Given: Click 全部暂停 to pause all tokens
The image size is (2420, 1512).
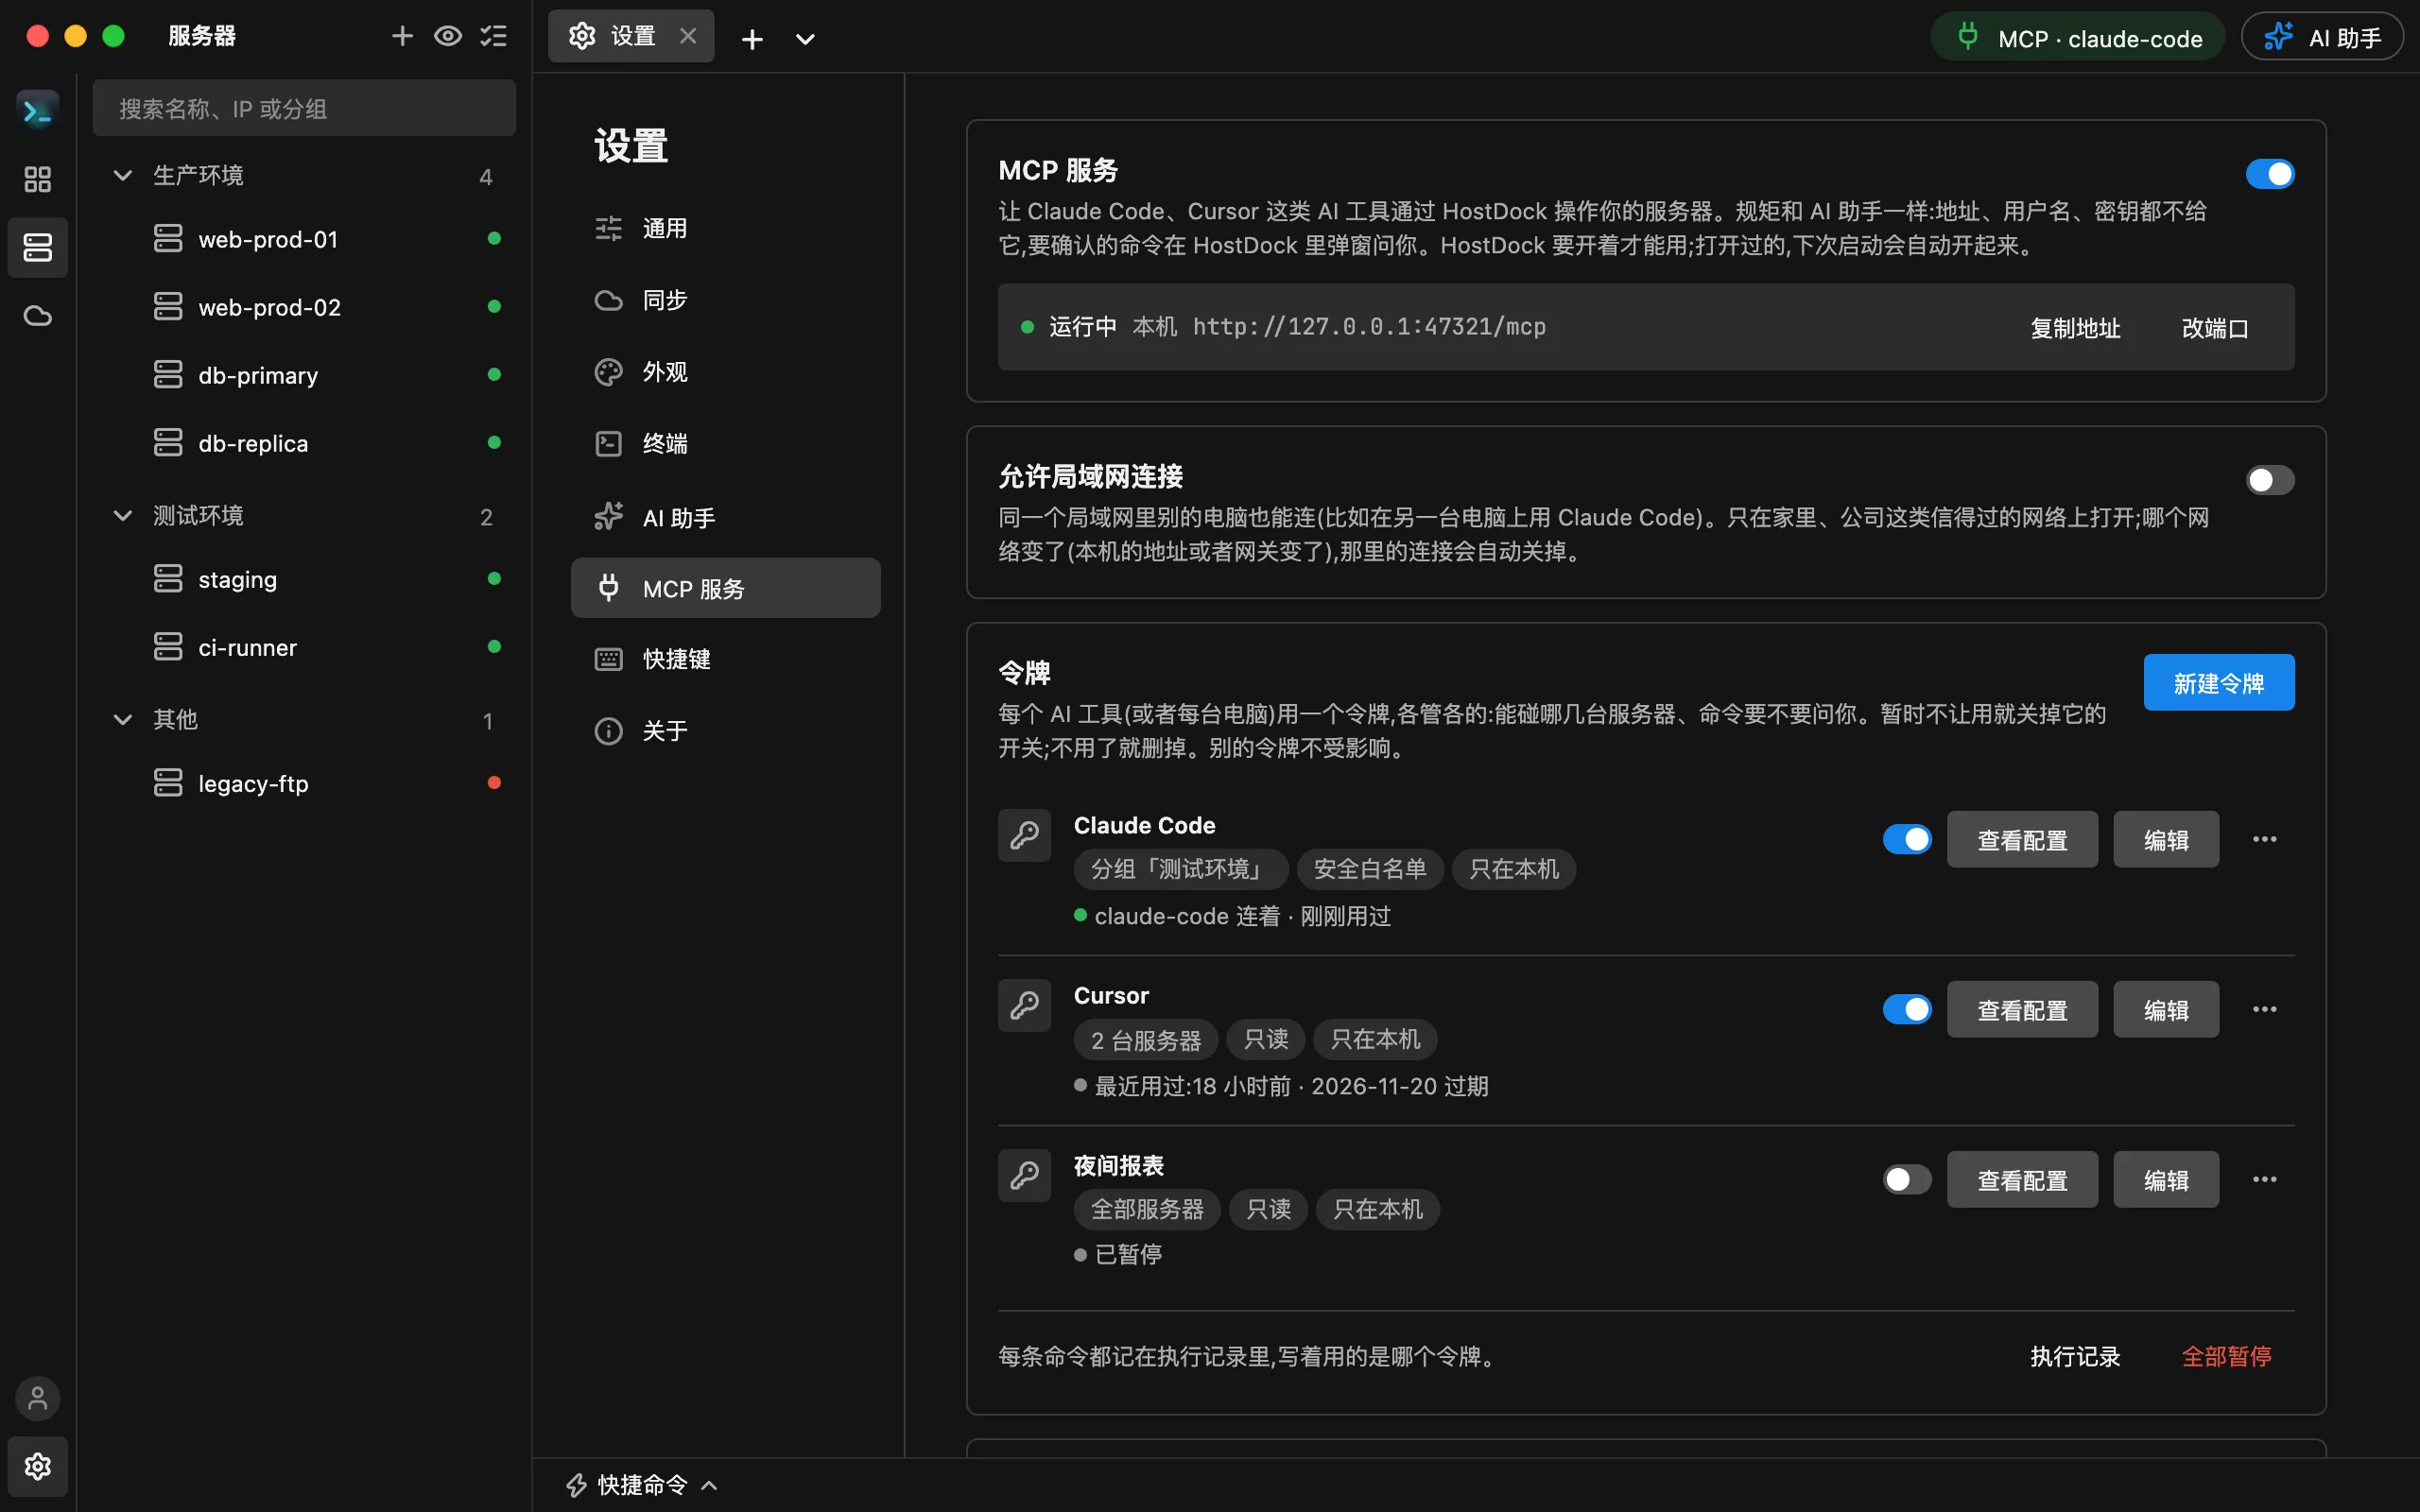Looking at the screenshot, I should click(2226, 1356).
